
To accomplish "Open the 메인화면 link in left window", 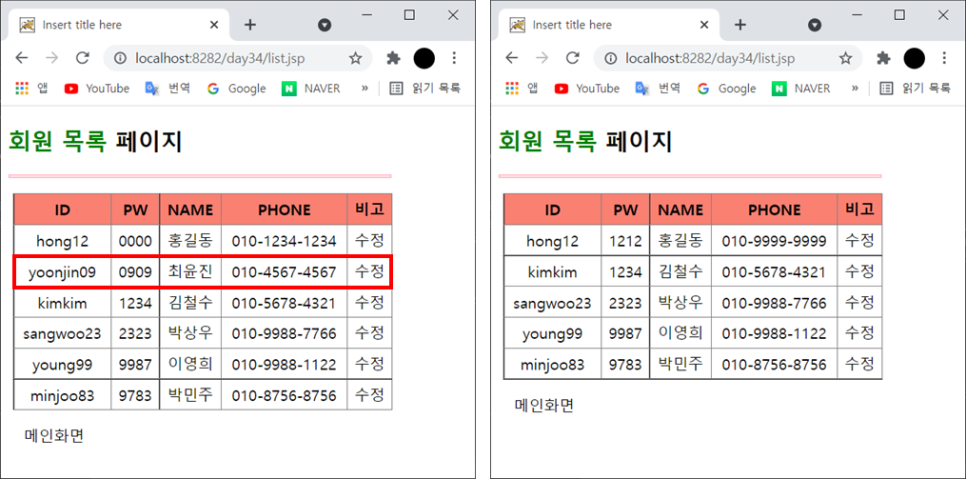I will pos(54,436).
